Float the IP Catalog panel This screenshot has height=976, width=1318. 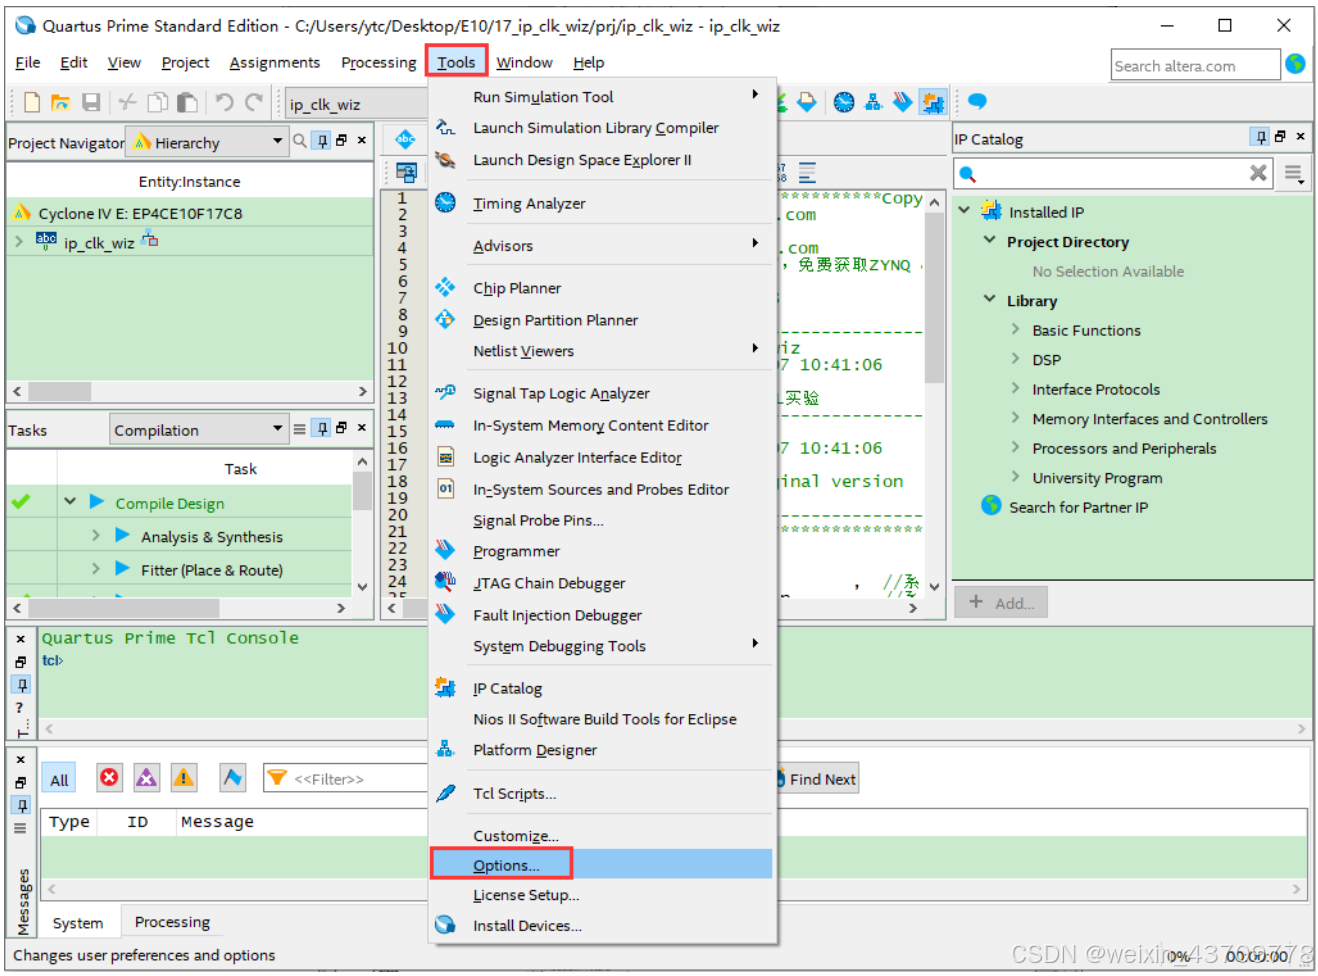1280,137
